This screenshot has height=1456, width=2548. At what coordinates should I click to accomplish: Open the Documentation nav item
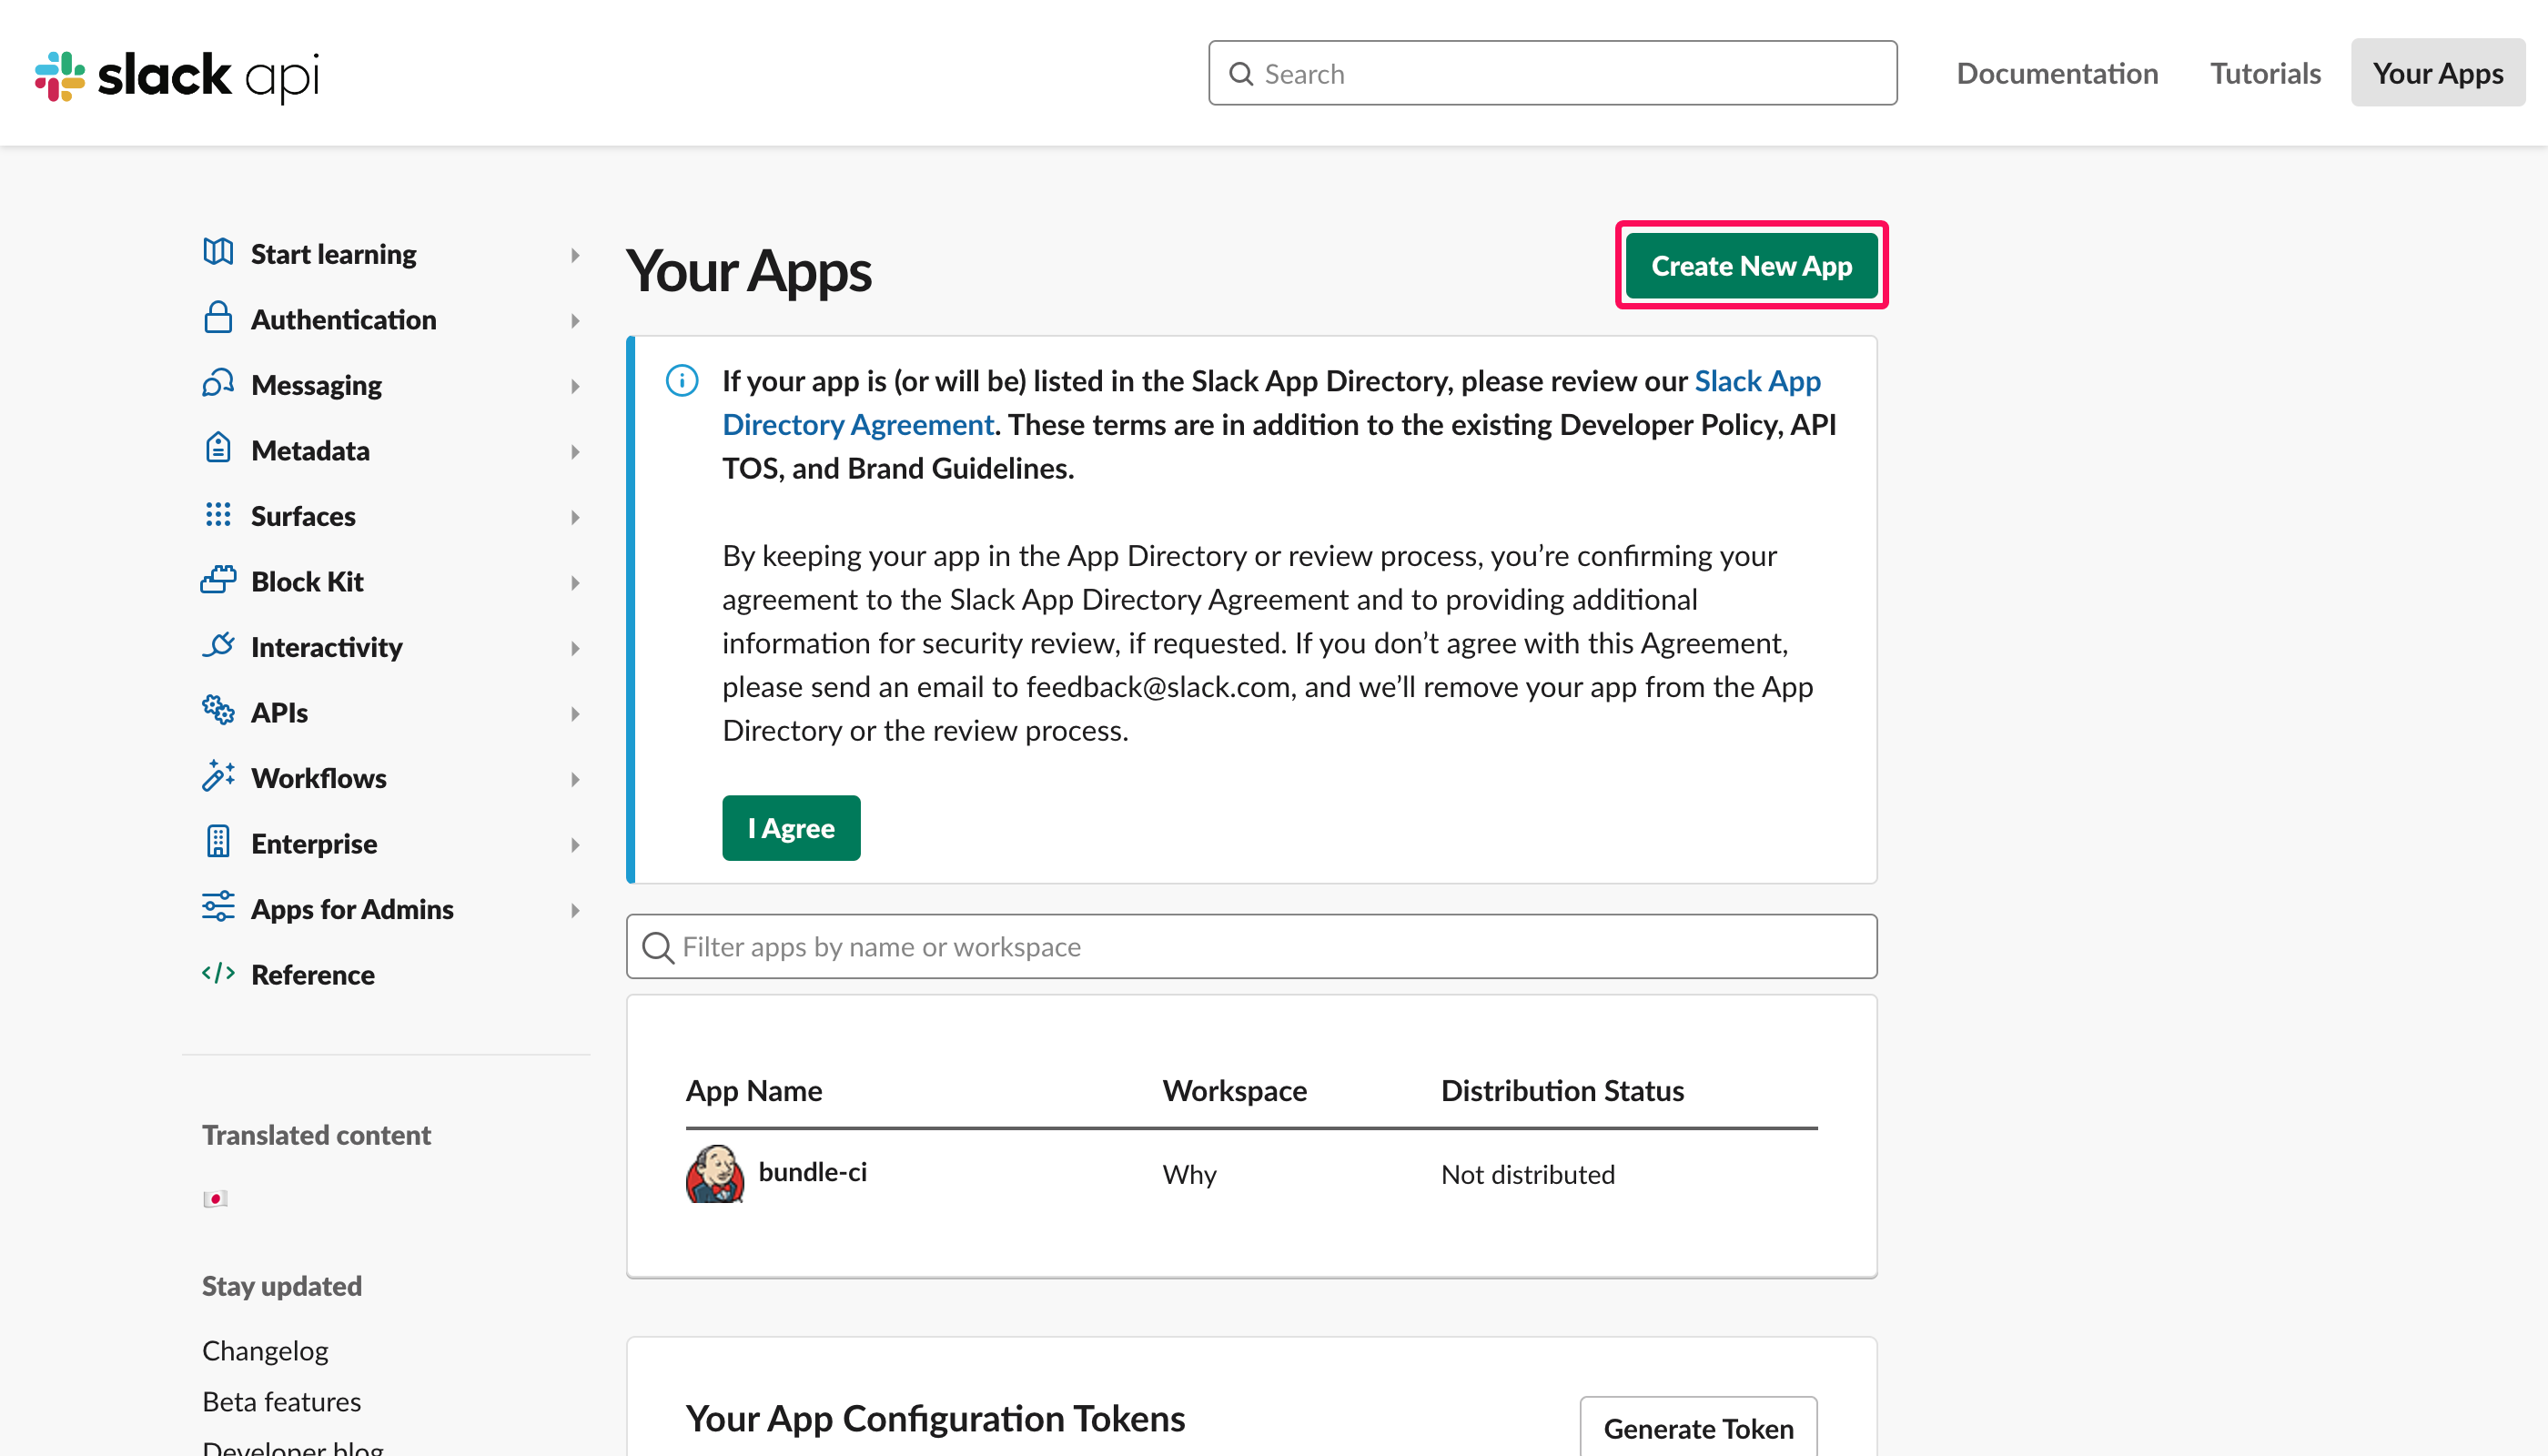coord(2056,73)
